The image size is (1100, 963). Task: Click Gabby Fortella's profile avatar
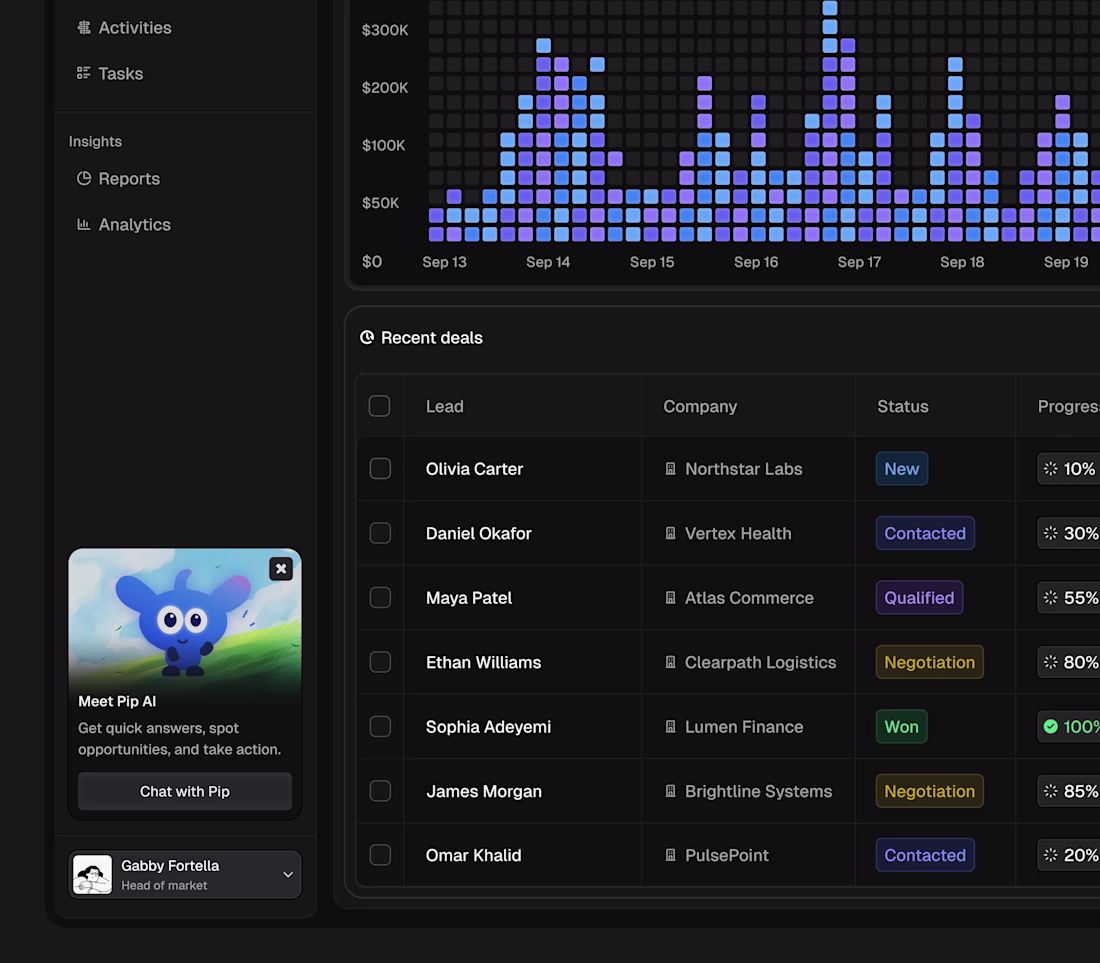(93, 875)
